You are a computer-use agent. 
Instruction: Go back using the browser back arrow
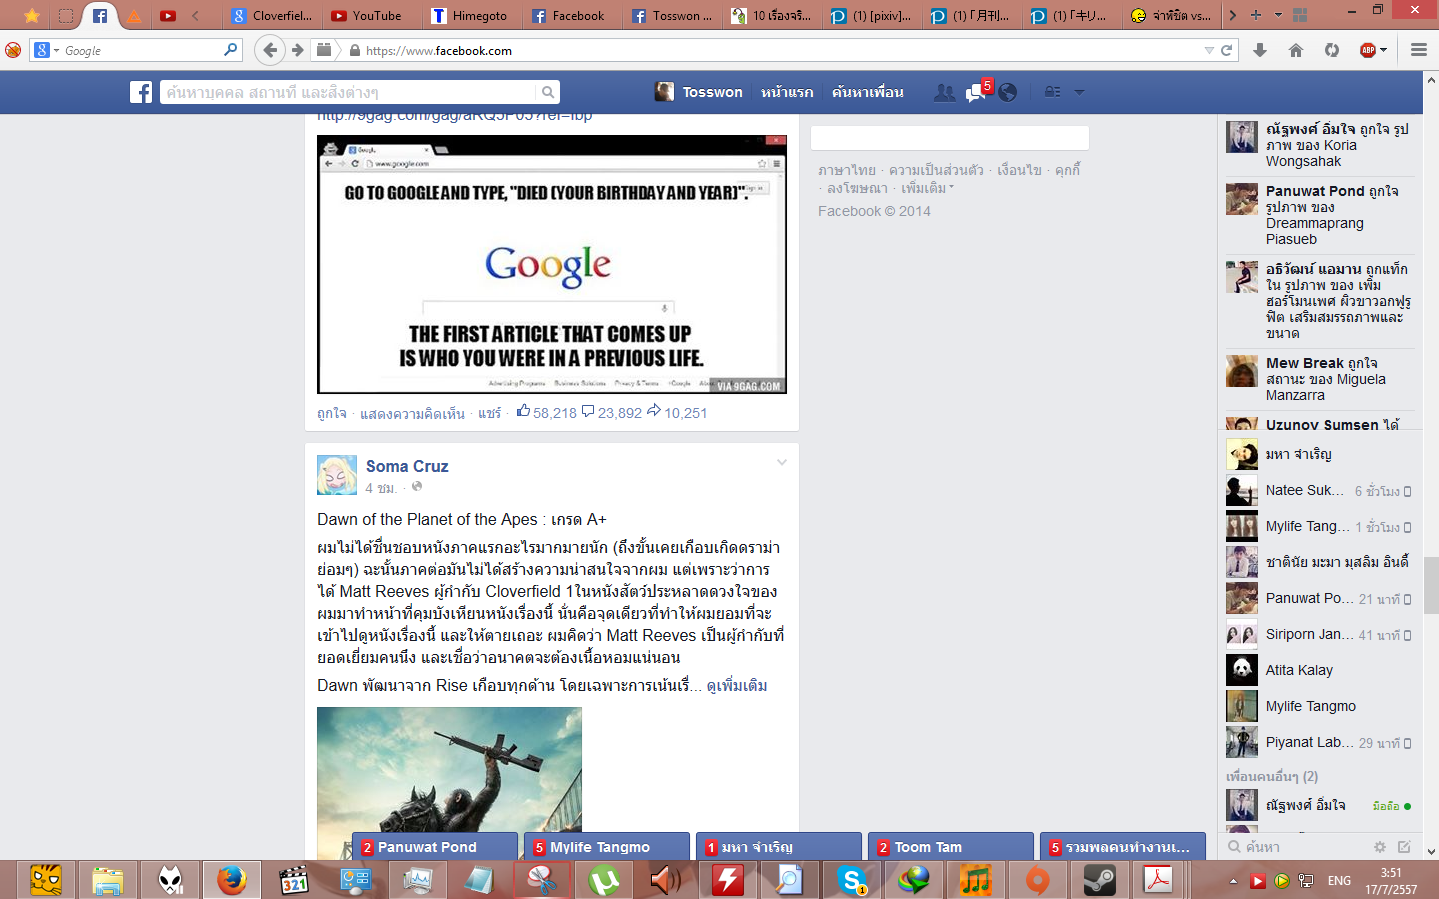269,50
